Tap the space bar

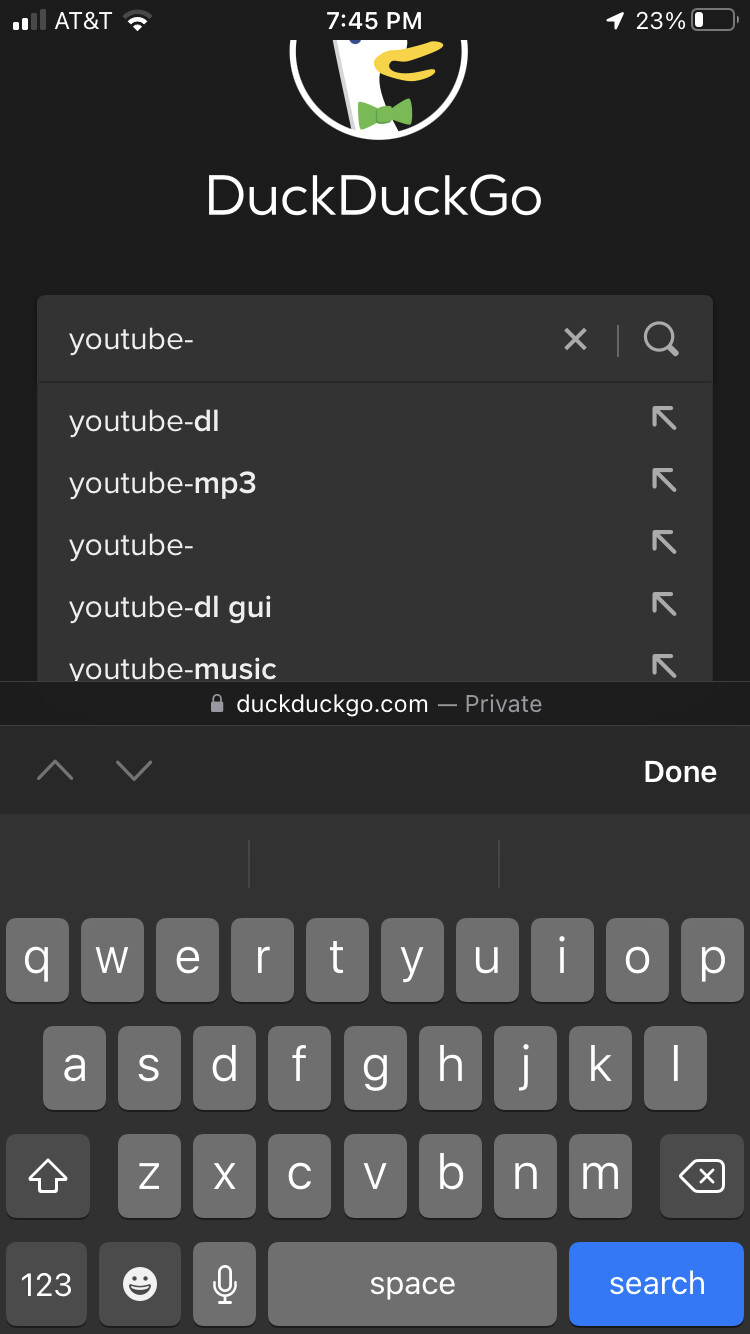pyautogui.click(x=412, y=1284)
